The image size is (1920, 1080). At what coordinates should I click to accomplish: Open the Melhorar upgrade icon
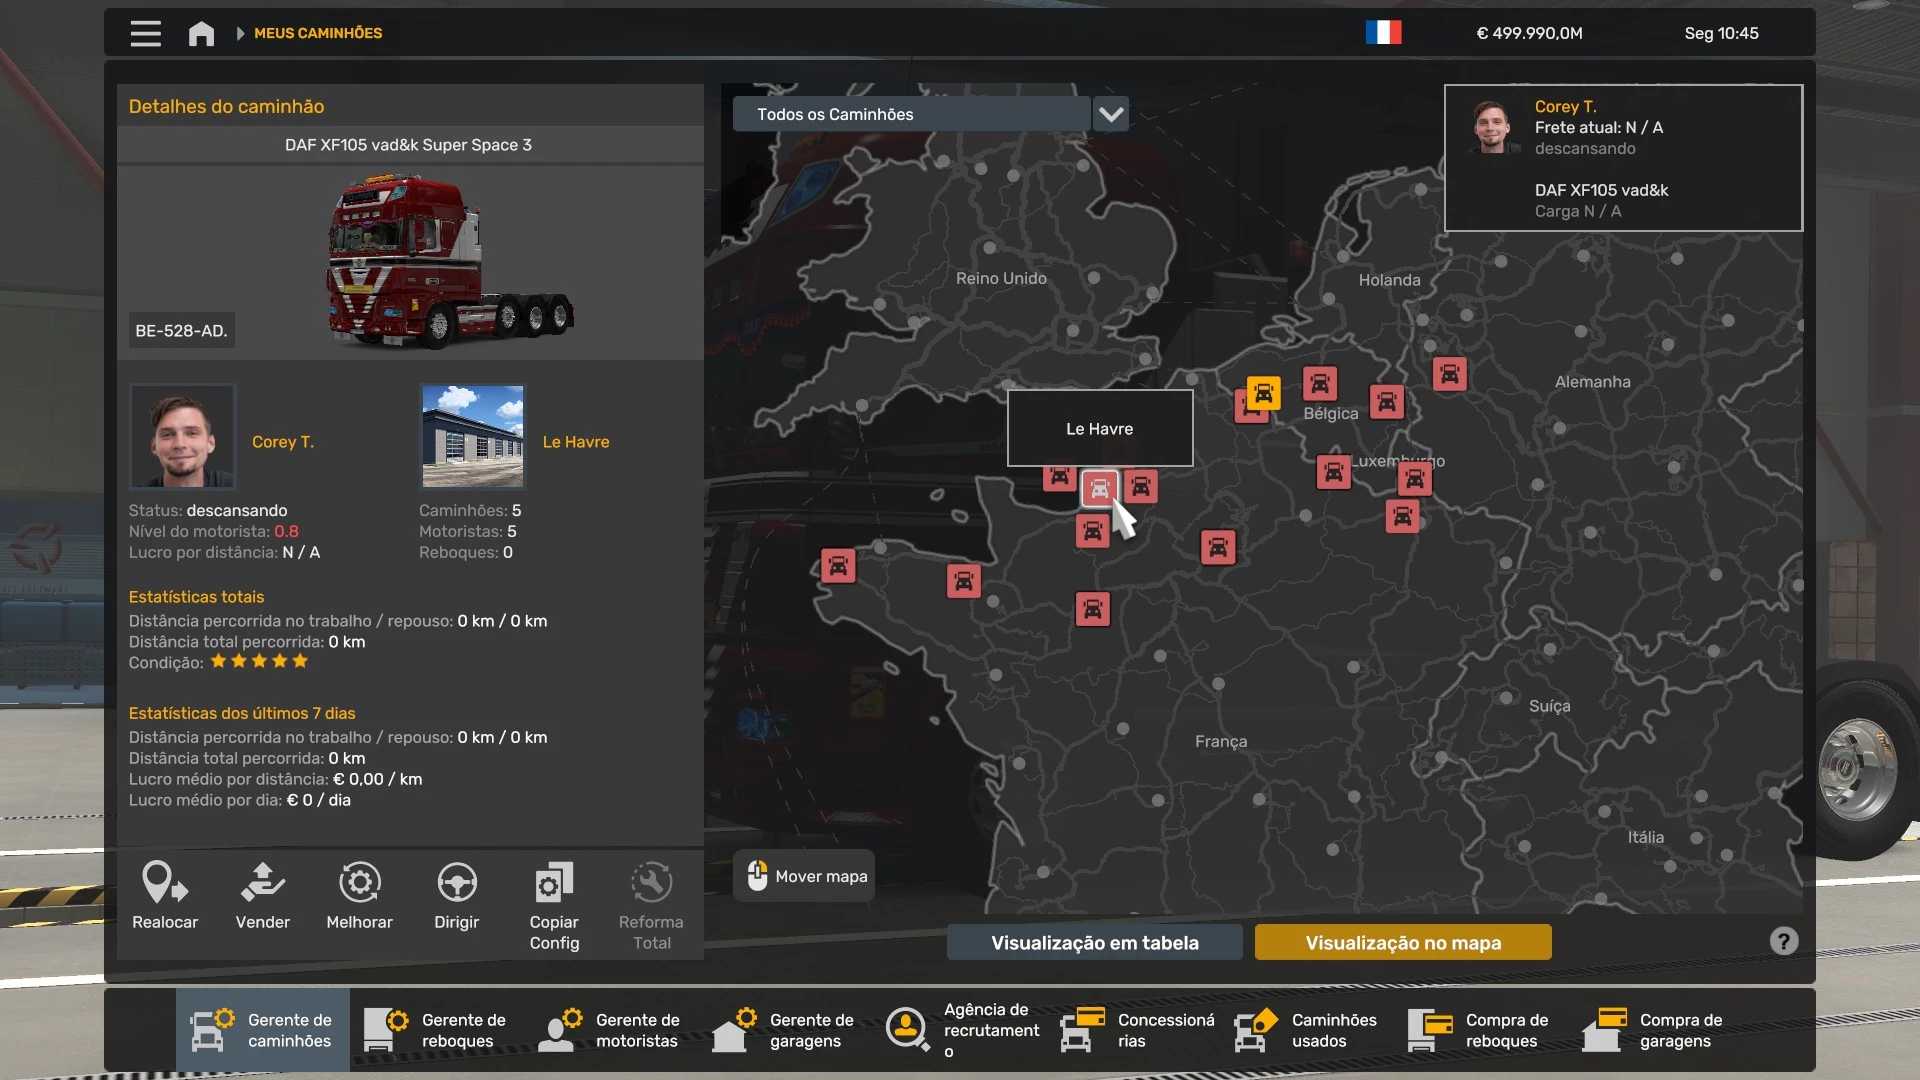pos(359,884)
